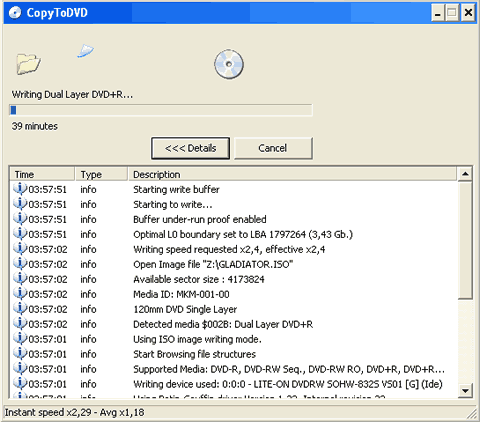Collapse log with '<<< Details' button
The width and height of the screenshot is (480, 422).
pyautogui.click(x=190, y=148)
